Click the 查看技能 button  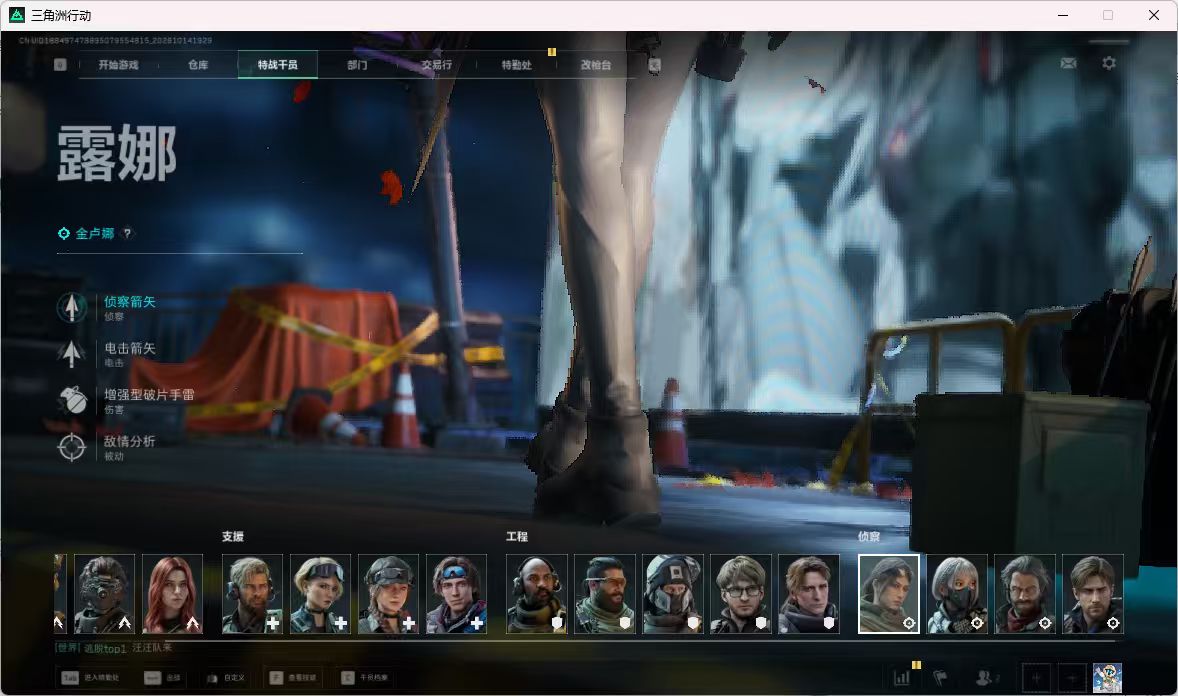pos(292,678)
